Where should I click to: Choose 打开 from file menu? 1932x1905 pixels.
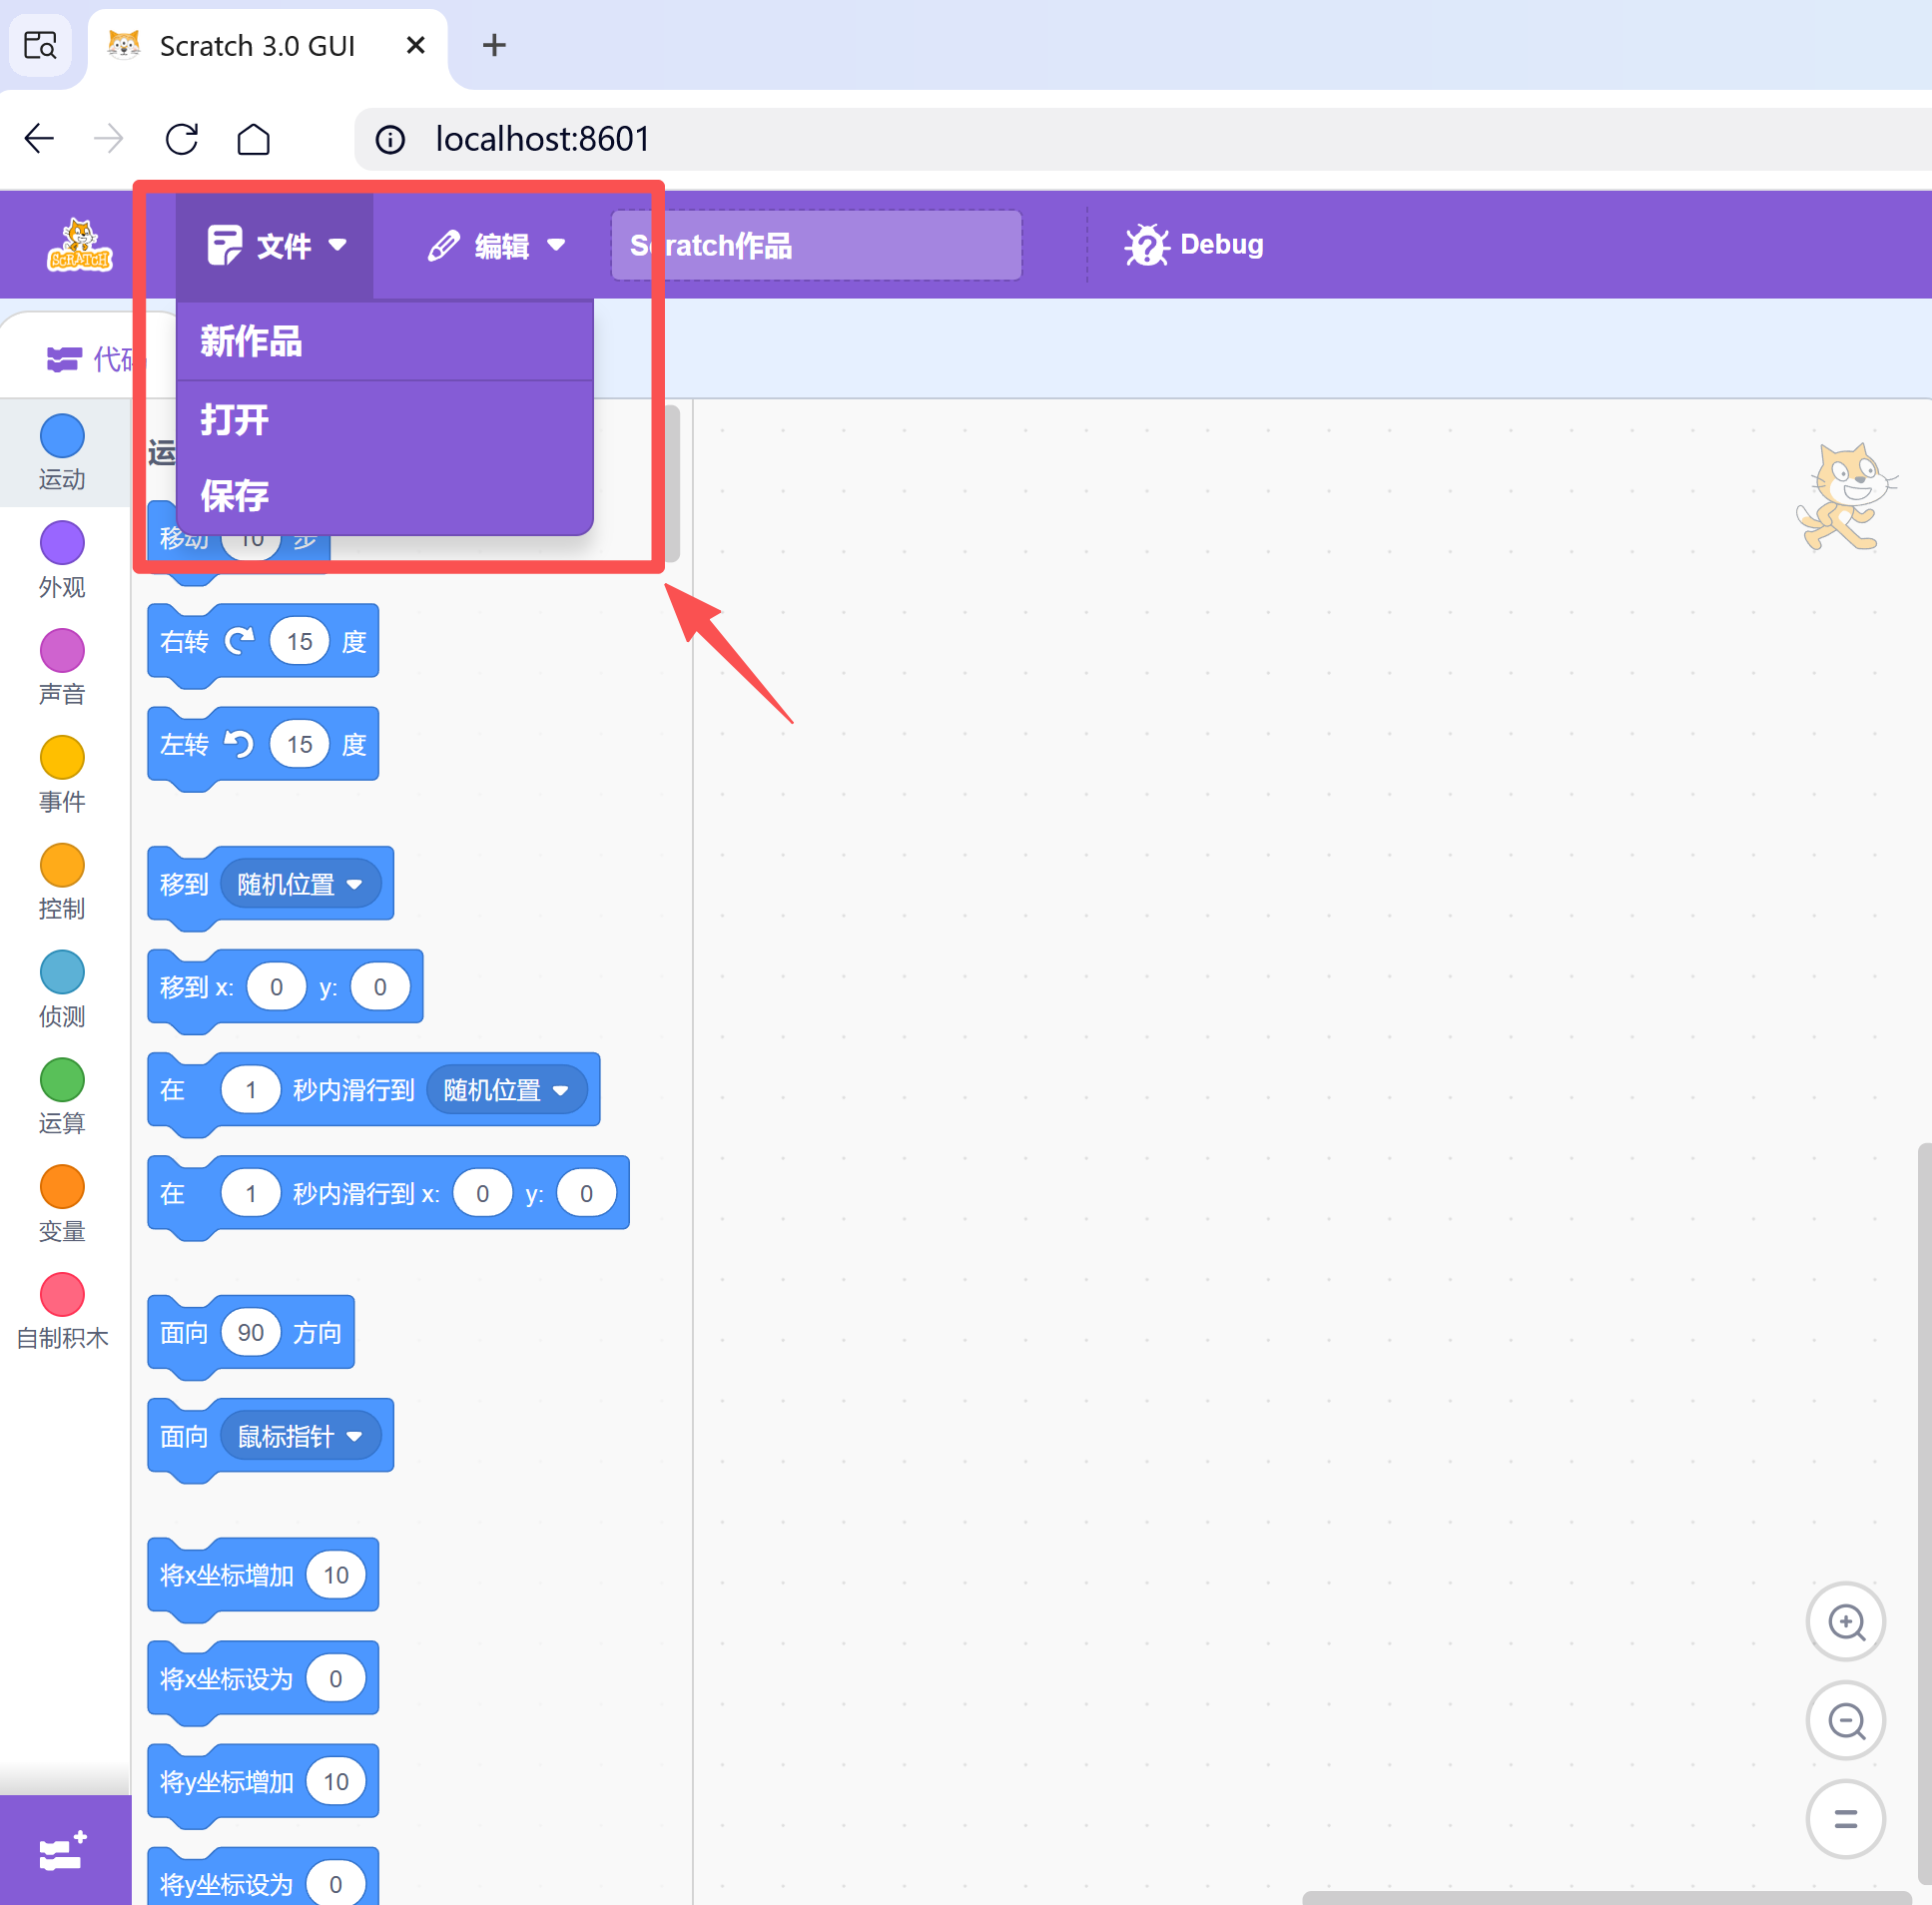[x=235, y=419]
